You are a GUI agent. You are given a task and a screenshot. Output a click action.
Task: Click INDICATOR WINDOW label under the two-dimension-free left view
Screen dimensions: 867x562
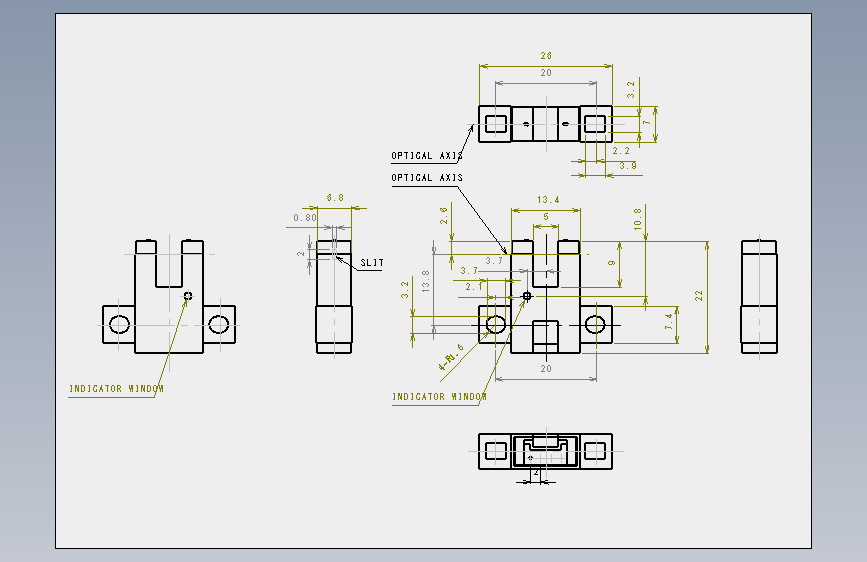coord(116,389)
